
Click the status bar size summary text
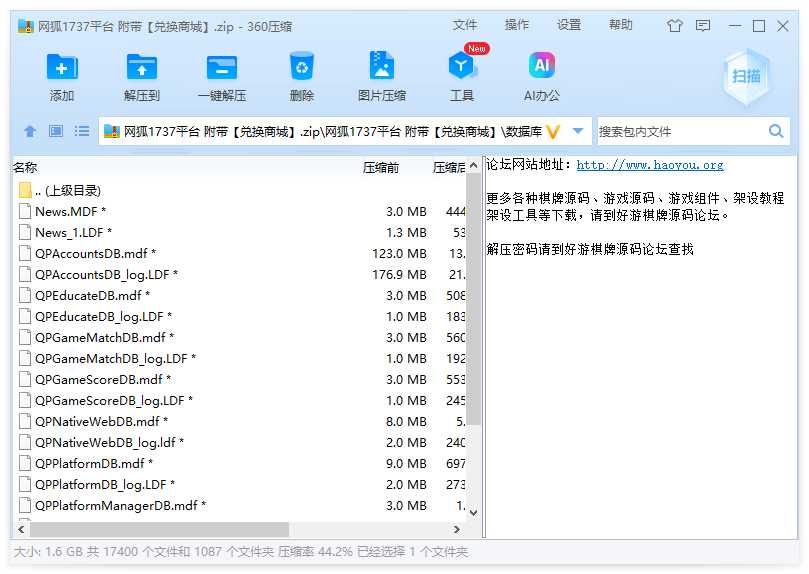coord(240,552)
